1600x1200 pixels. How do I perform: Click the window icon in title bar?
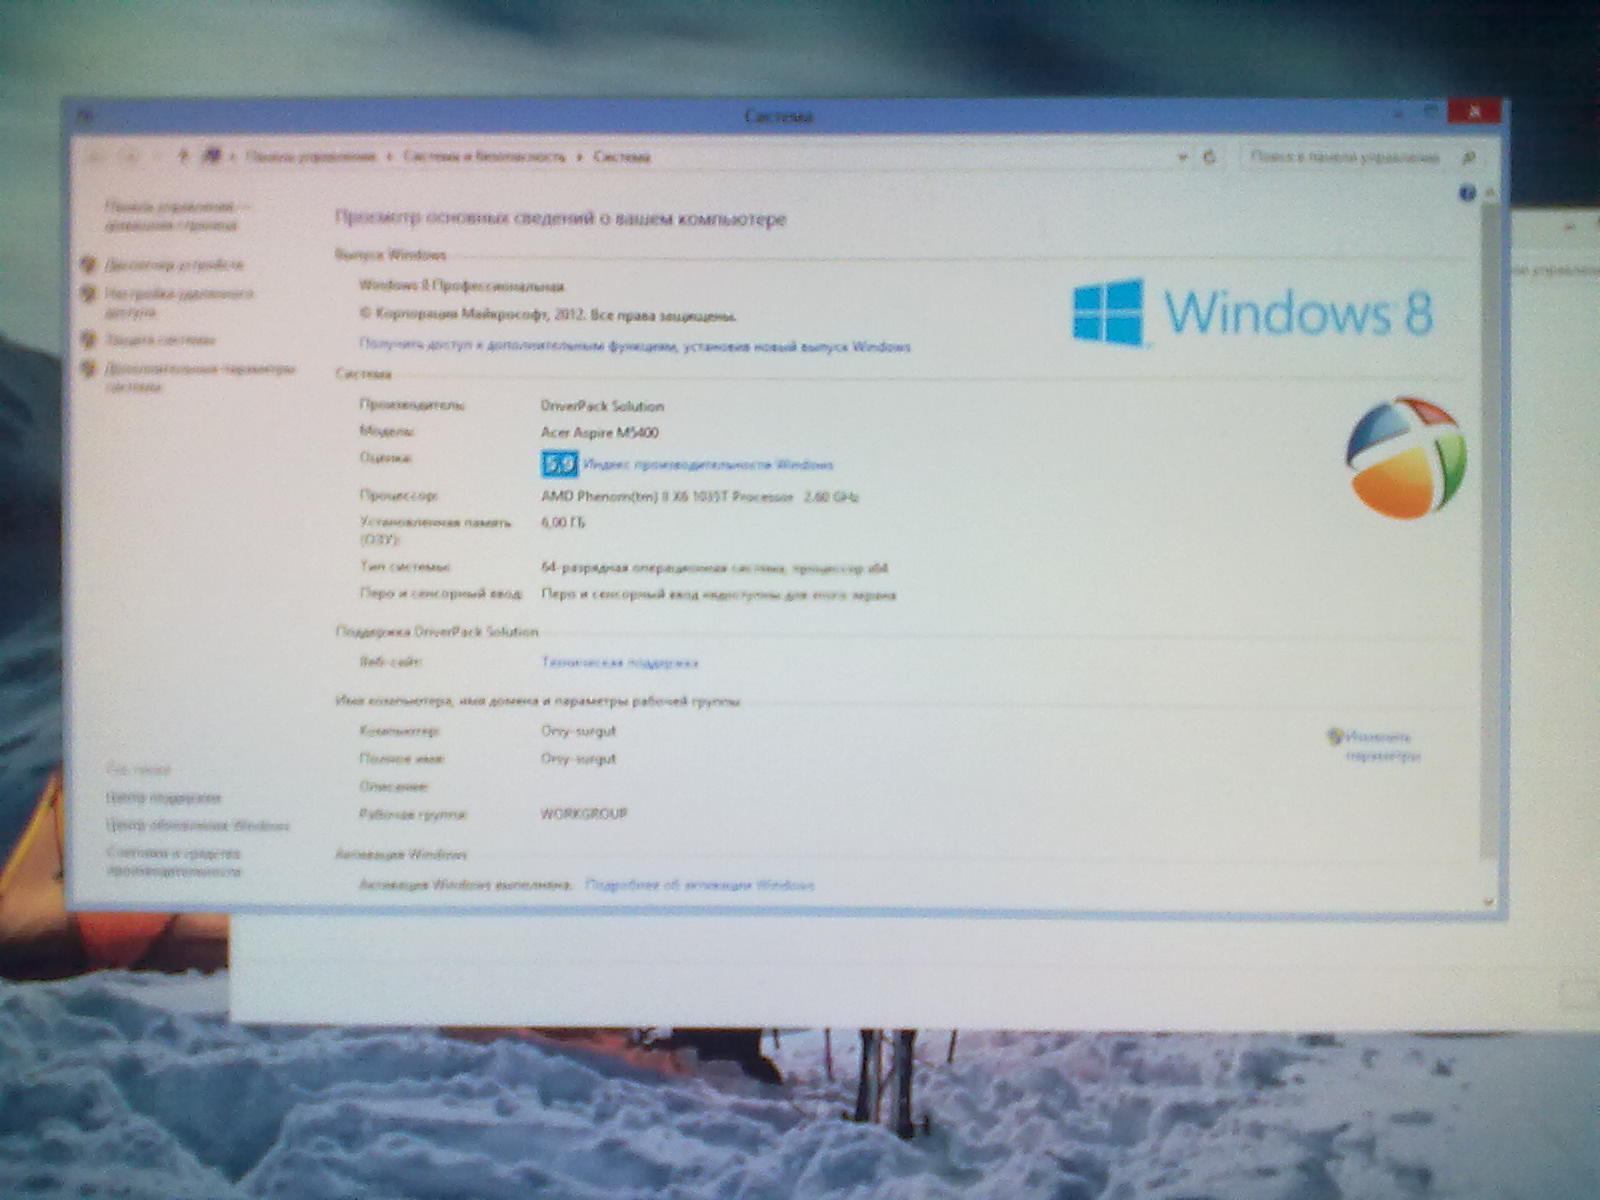(85, 116)
